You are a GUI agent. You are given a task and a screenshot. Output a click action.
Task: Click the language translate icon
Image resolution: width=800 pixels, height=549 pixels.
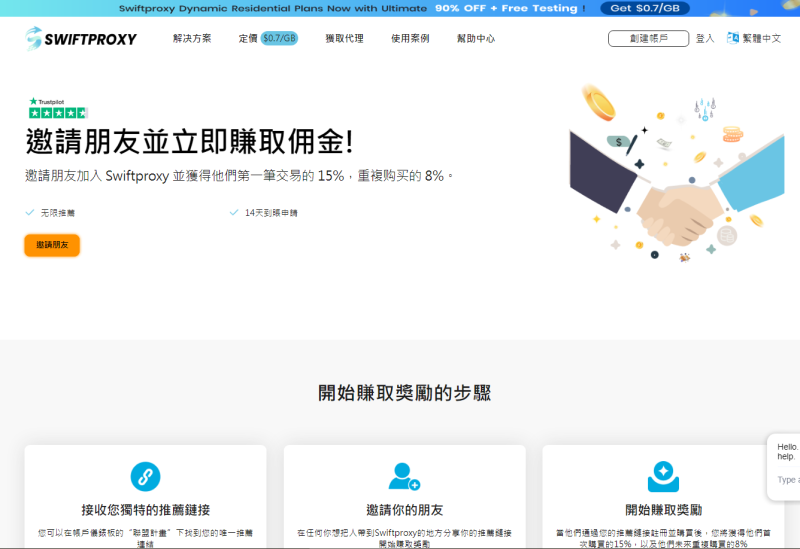pyautogui.click(x=733, y=38)
